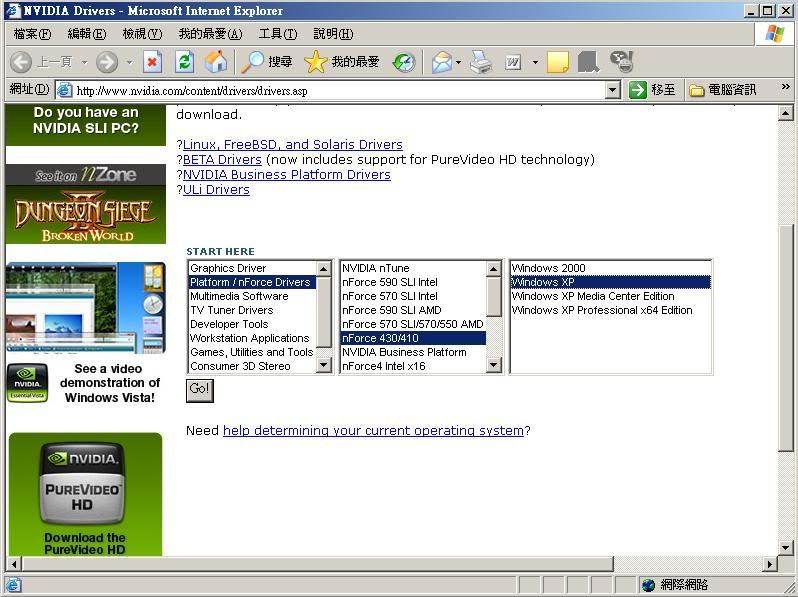The image size is (798, 597).
Task: Select Windows 2000 in the OS list
Action: (x=549, y=268)
